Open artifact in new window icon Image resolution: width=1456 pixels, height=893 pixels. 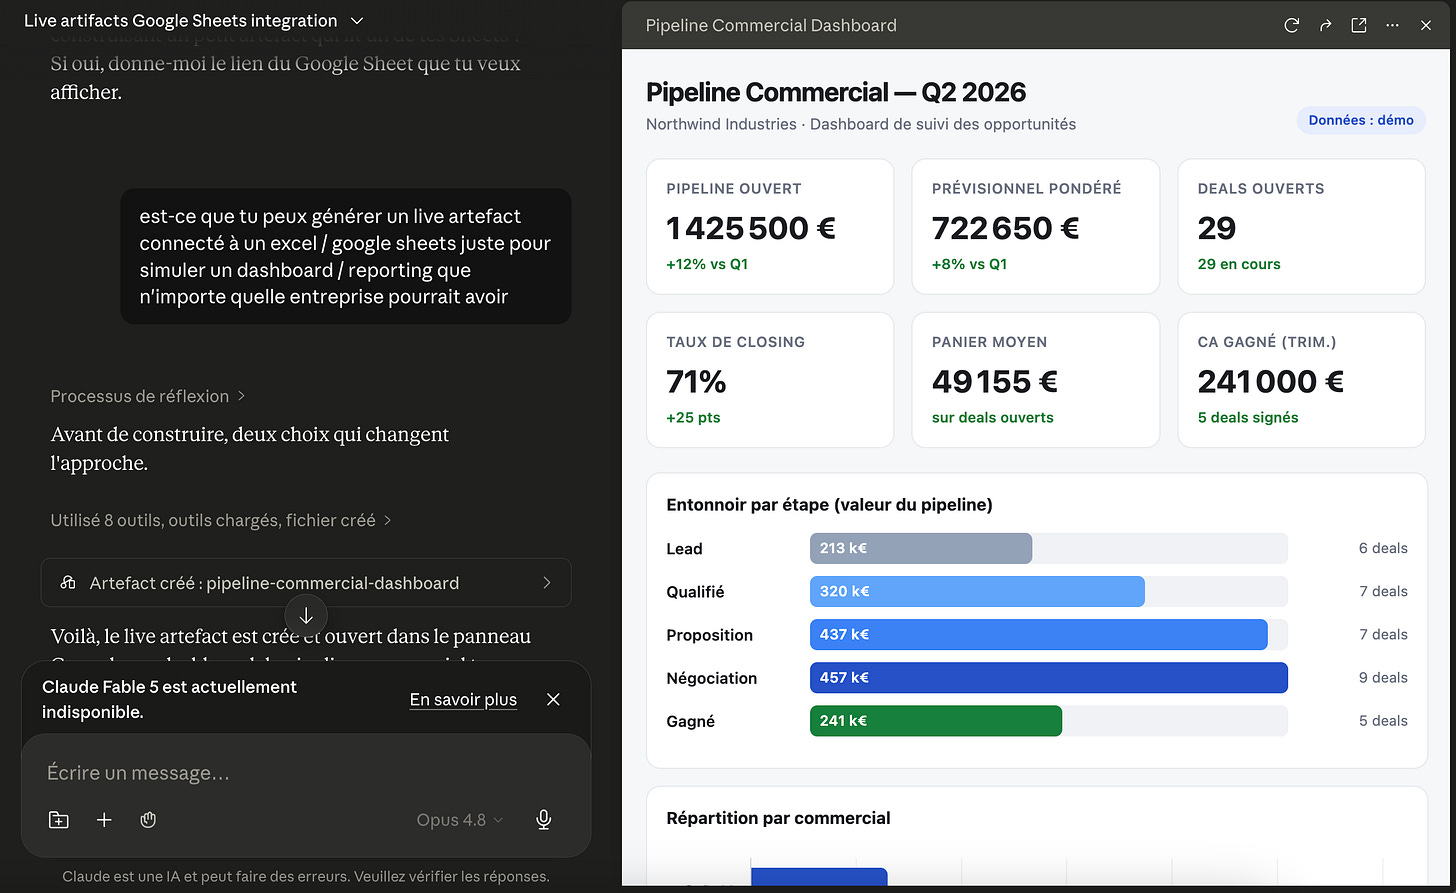1358,26
